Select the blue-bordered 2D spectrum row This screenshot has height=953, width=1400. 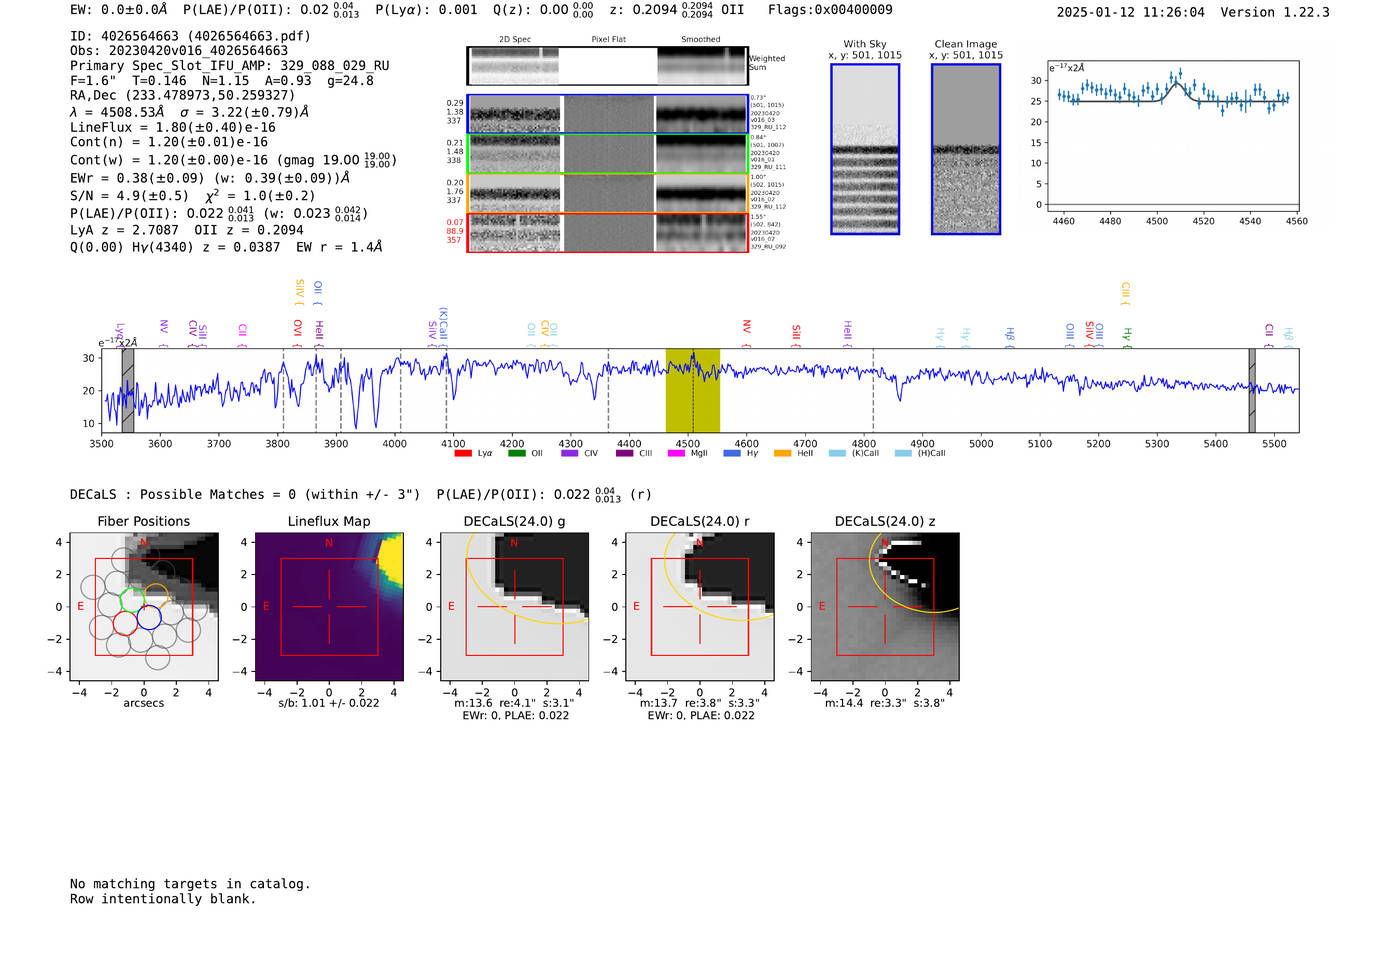coord(607,114)
